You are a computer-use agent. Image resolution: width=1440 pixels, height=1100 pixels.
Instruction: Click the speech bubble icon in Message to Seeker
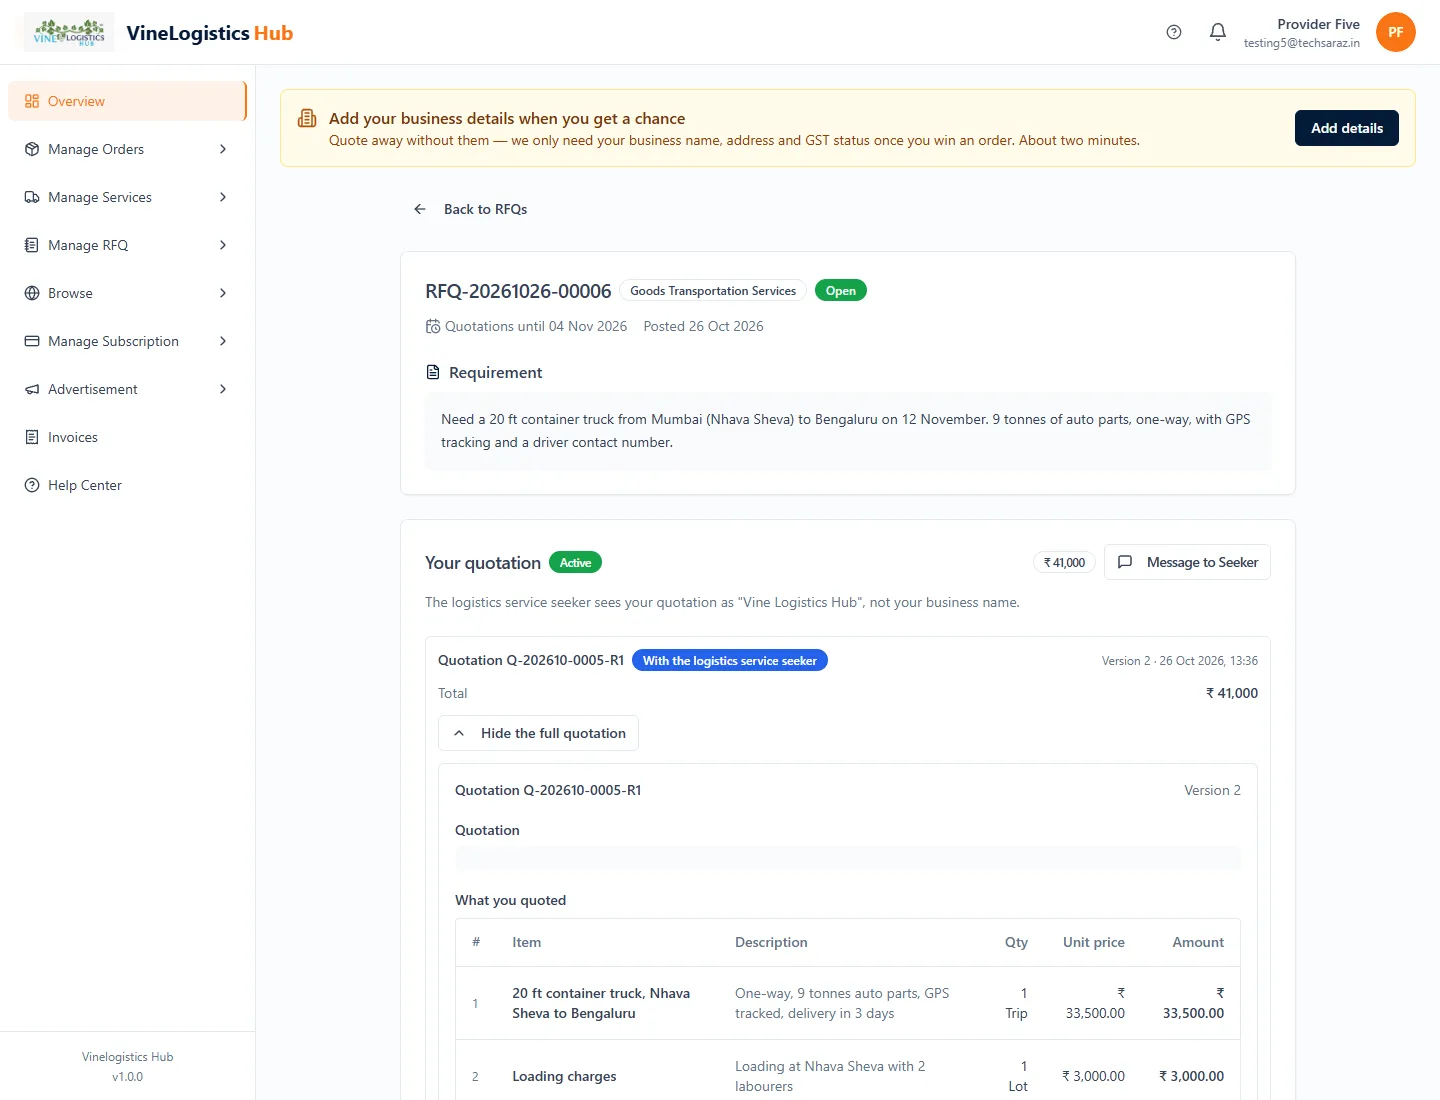(x=1125, y=562)
